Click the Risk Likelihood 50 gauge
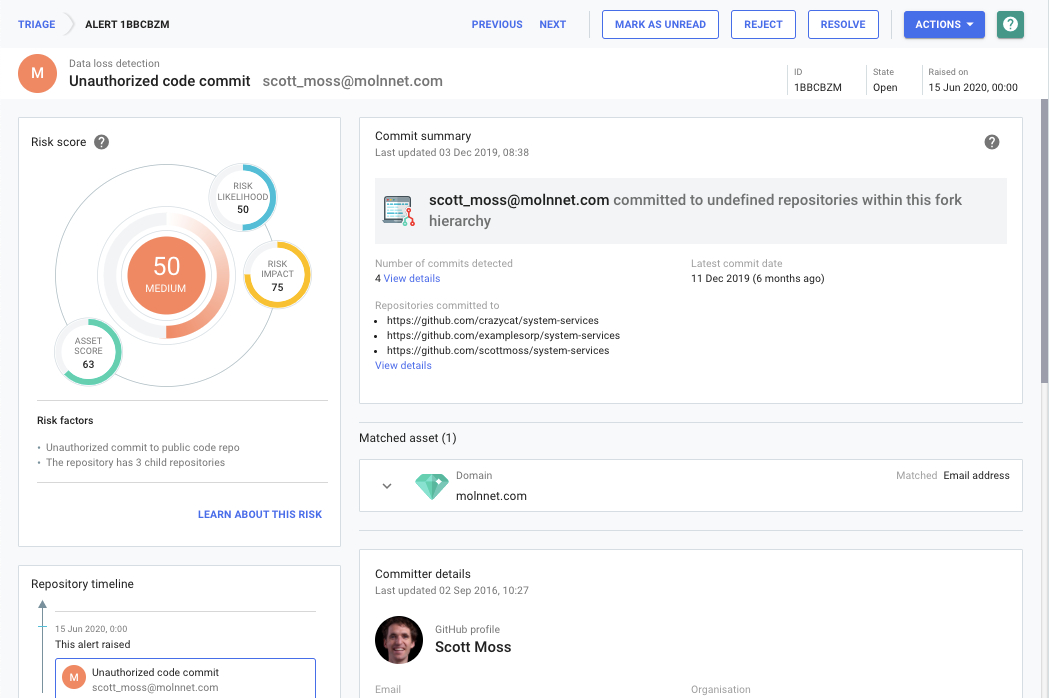 coord(242,197)
